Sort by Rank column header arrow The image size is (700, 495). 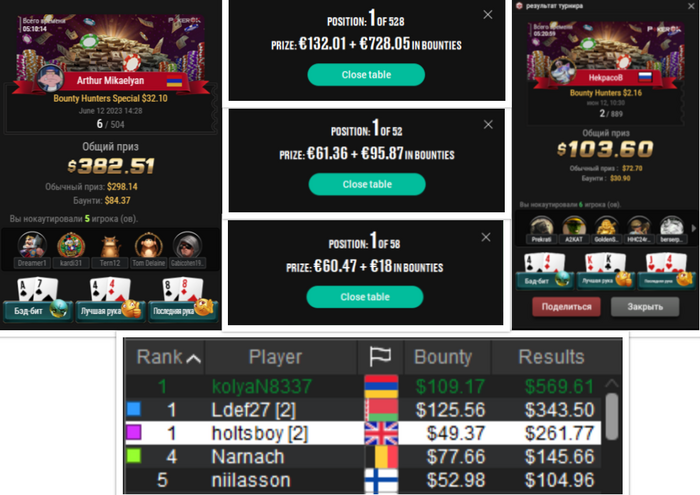click(193, 358)
